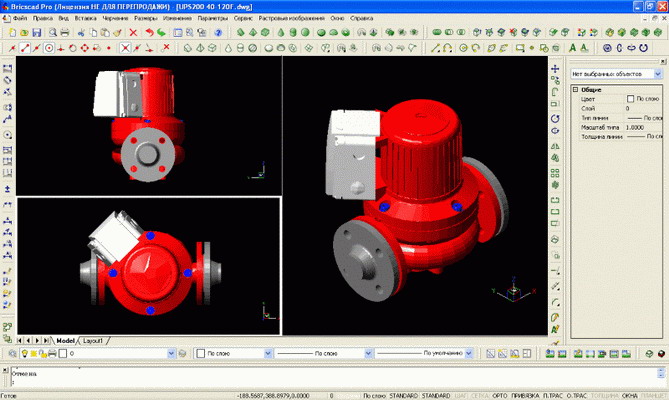Select the green Cone solid tool

click(281, 32)
